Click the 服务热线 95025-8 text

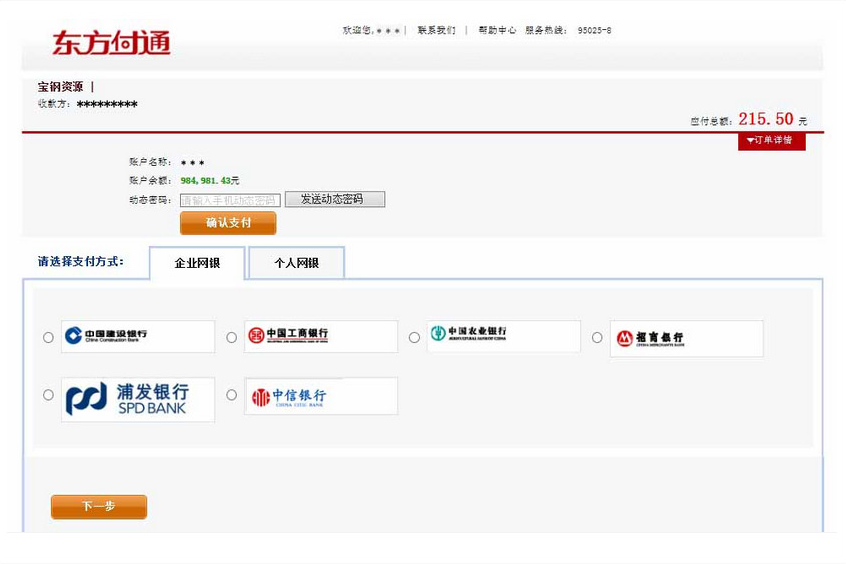[568, 30]
